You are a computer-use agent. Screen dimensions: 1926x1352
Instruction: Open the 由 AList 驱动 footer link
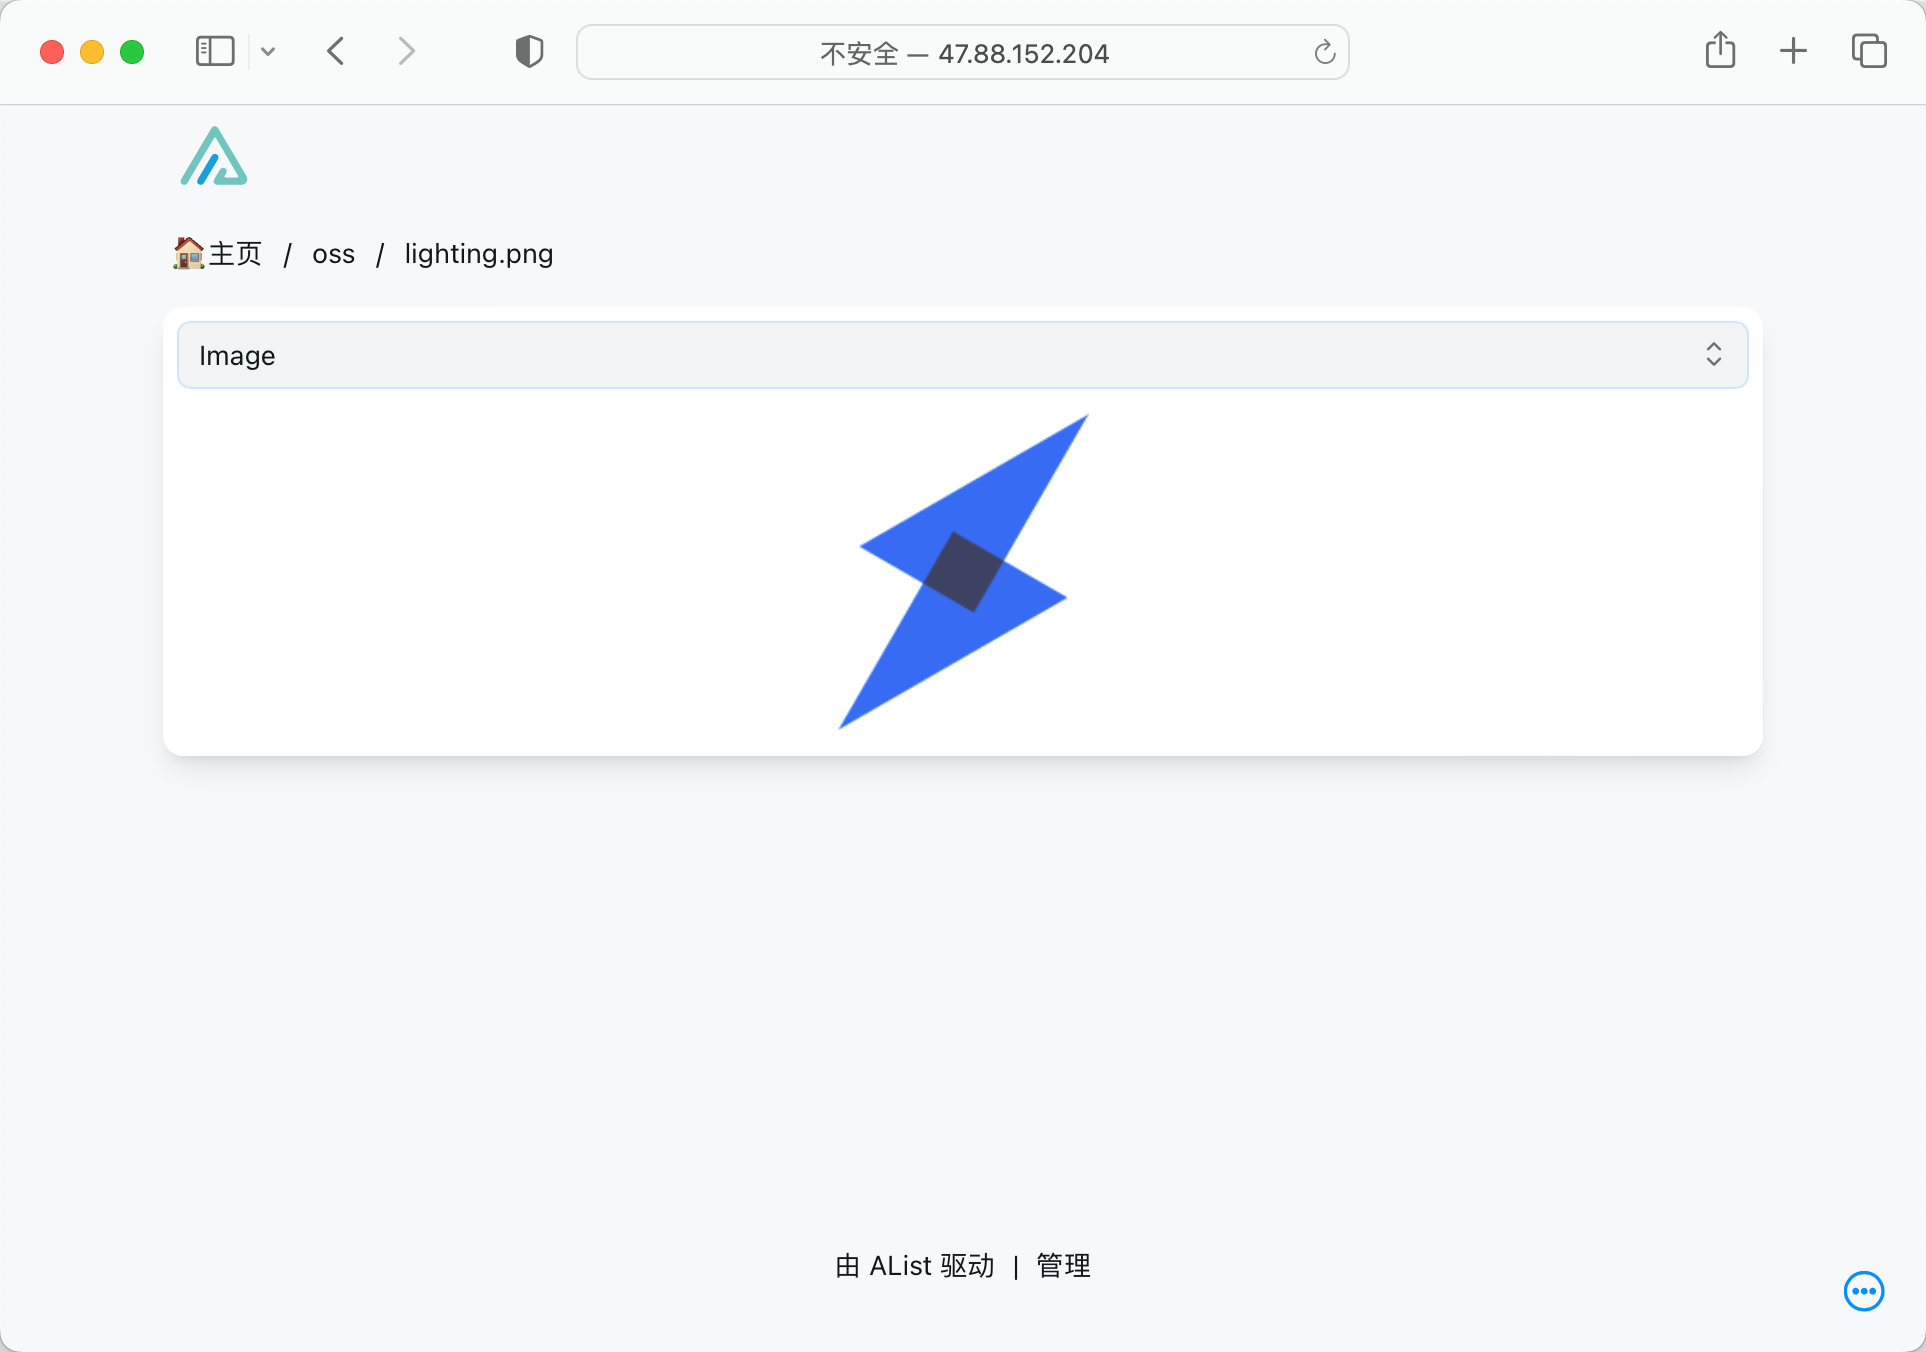pos(914,1266)
